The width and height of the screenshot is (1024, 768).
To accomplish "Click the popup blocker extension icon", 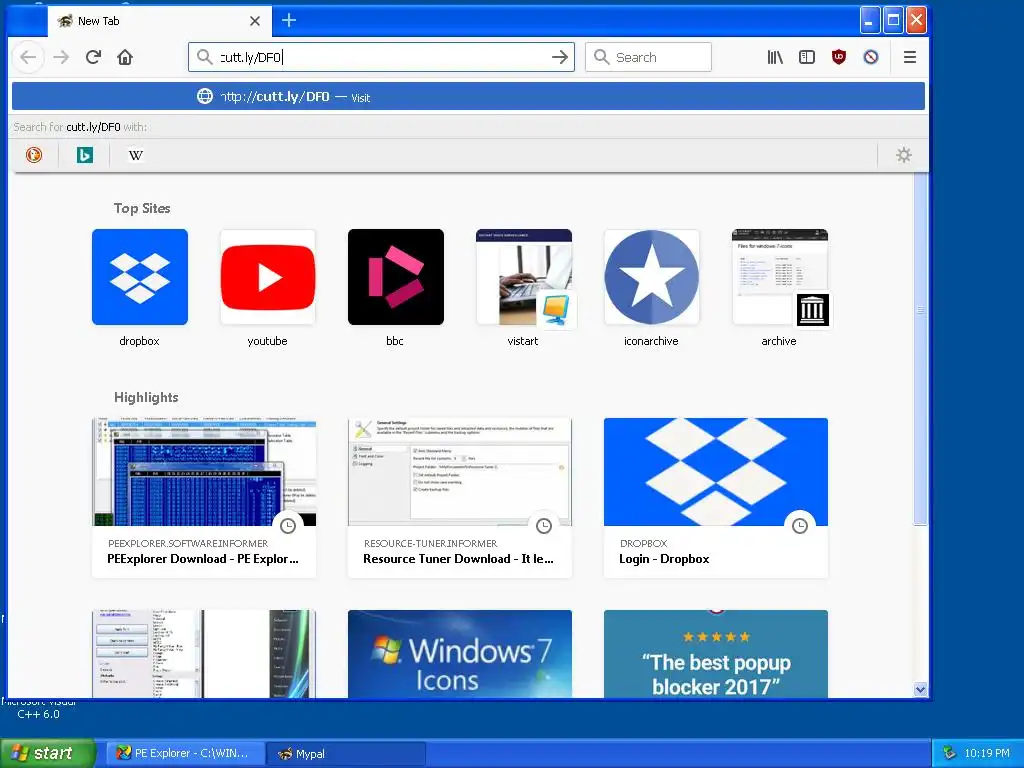I will [x=871, y=57].
